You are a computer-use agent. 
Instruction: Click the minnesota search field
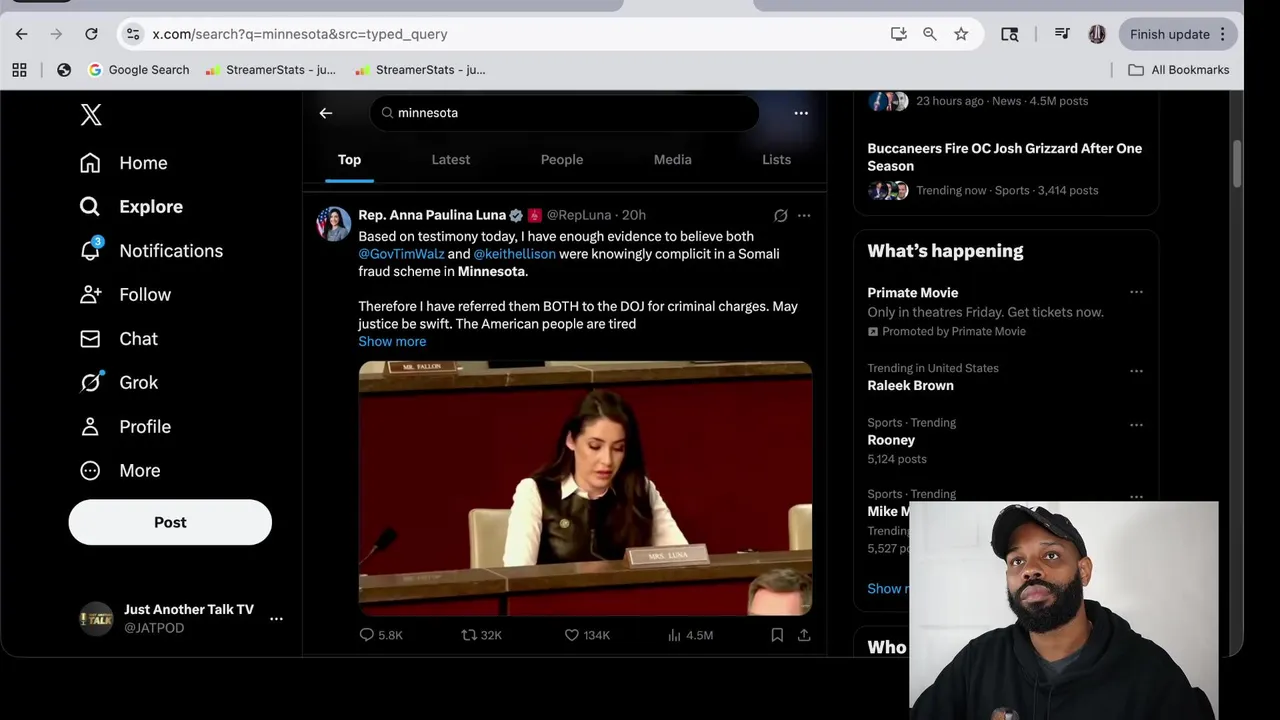coord(564,113)
